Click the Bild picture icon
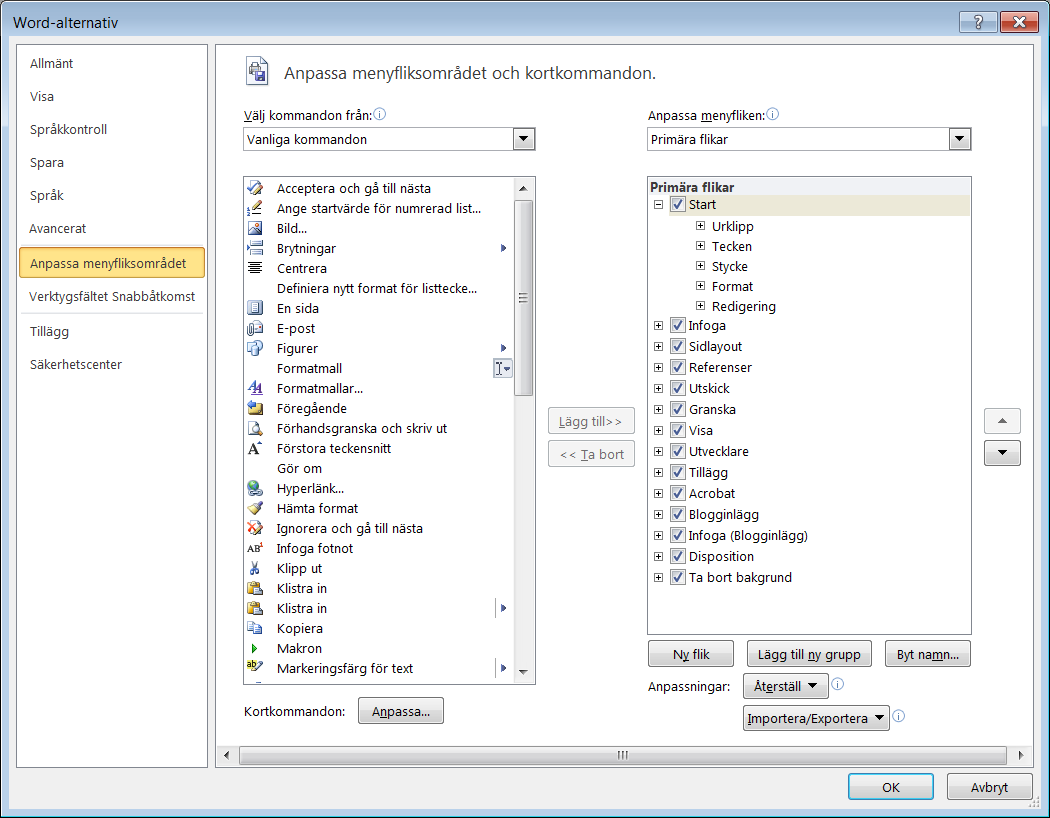The height and width of the screenshot is (818, 1050). click(x=255, y=228)
